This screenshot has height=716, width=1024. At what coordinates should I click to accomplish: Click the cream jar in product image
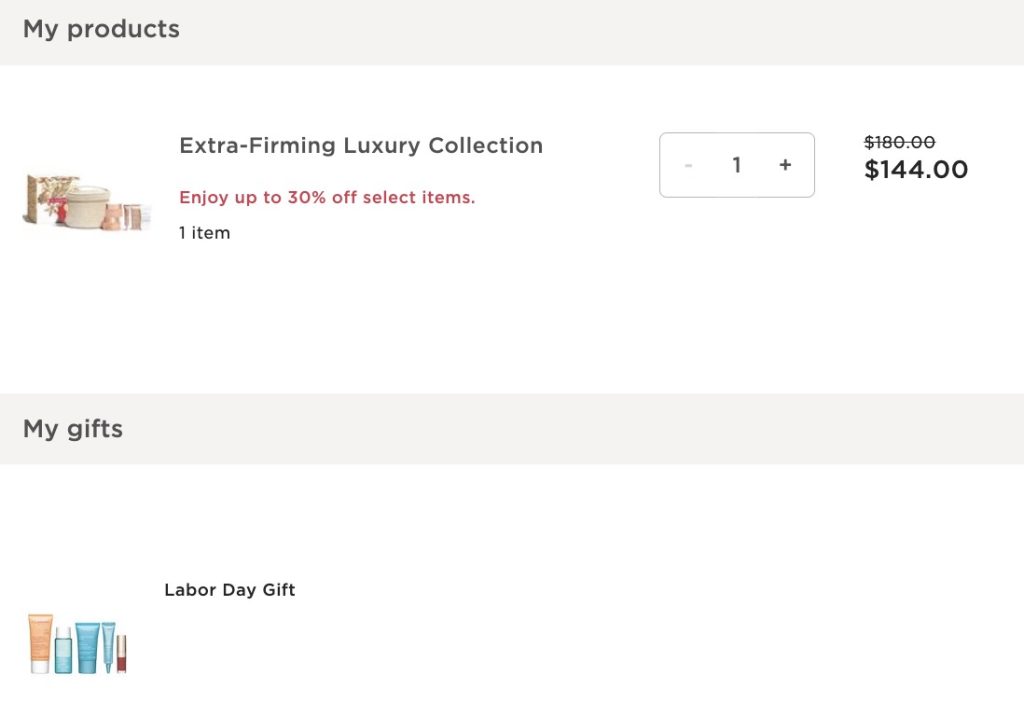click(87, 207)
